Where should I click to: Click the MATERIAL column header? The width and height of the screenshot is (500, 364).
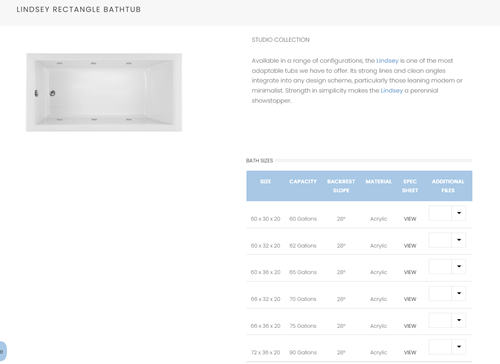pyautogui.click(x=379, y=182)
